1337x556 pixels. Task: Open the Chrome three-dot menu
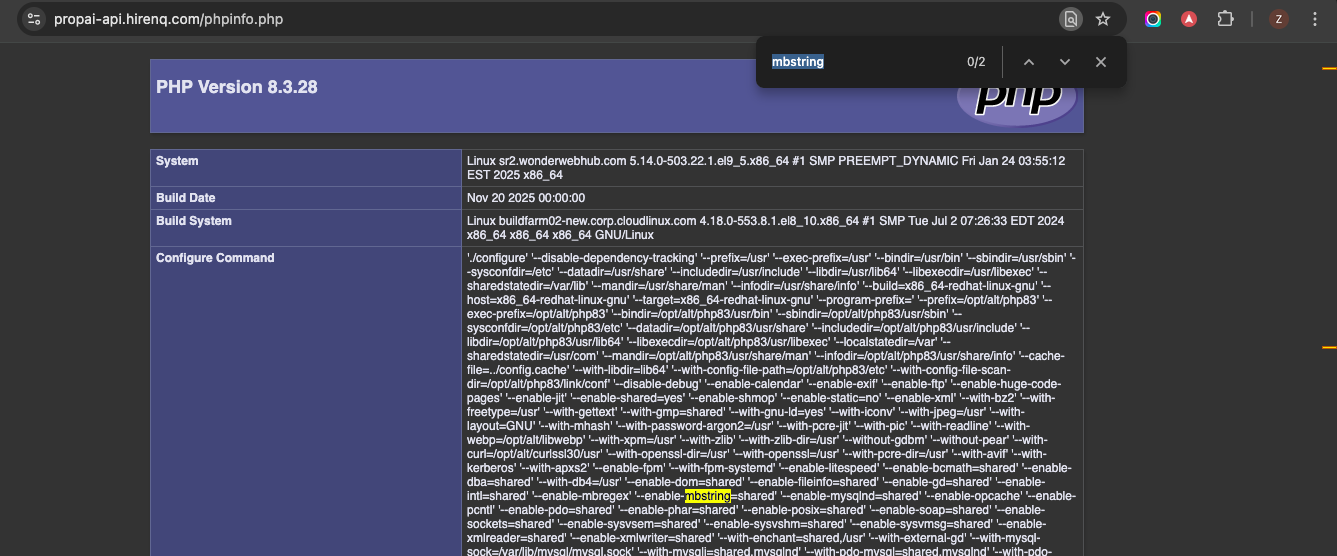click(1314, 19)
